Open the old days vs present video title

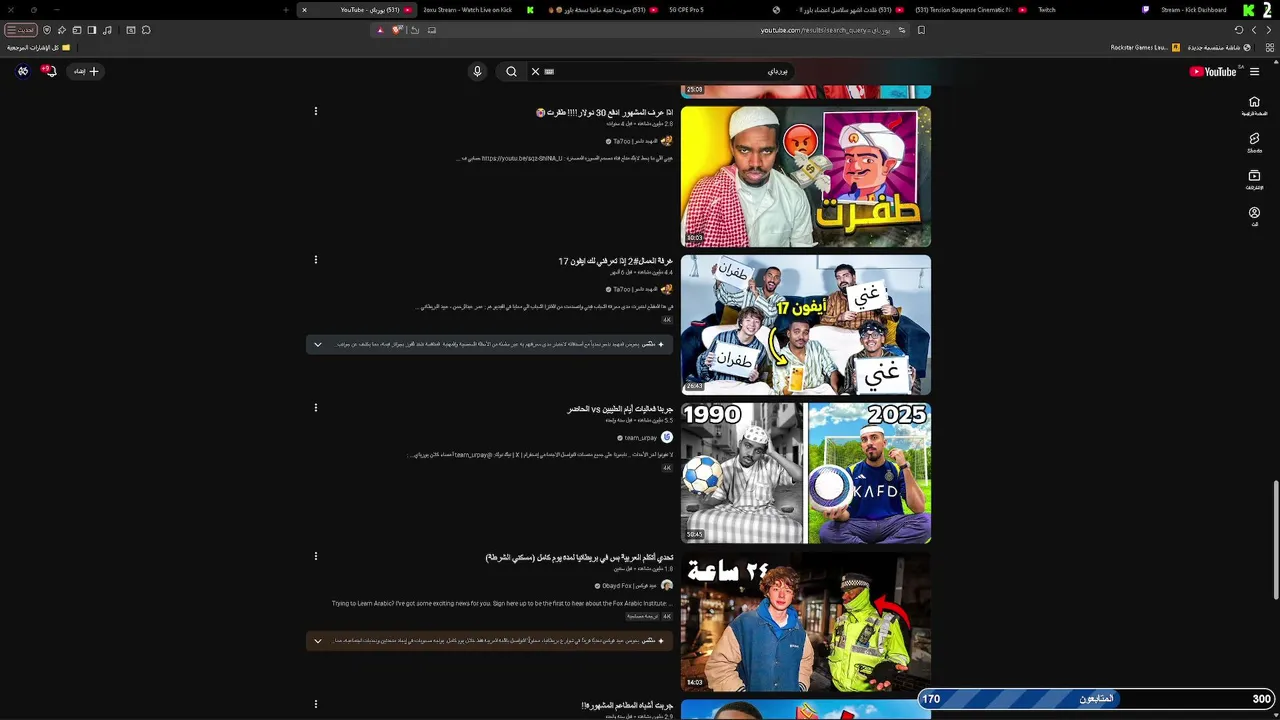(620, 409)
